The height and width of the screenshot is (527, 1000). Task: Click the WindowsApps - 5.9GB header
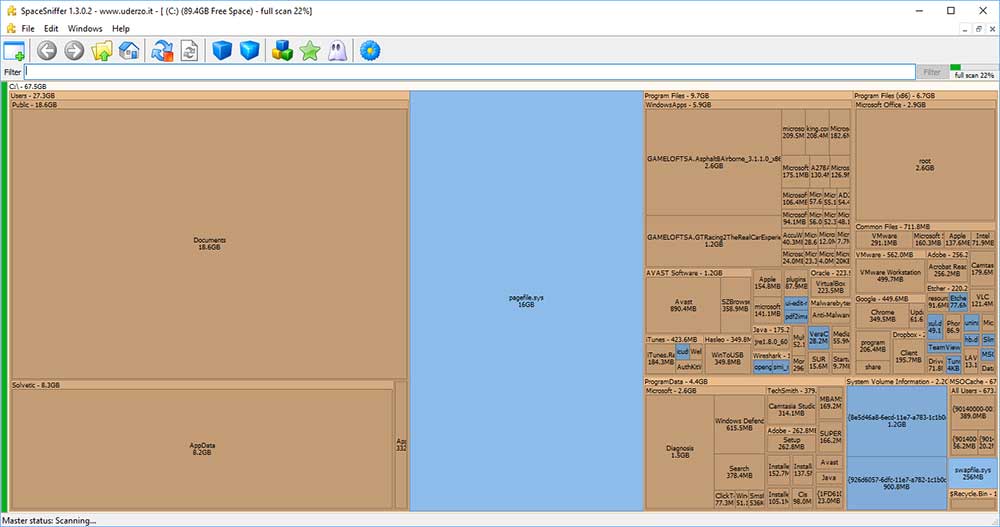(747, 105)
